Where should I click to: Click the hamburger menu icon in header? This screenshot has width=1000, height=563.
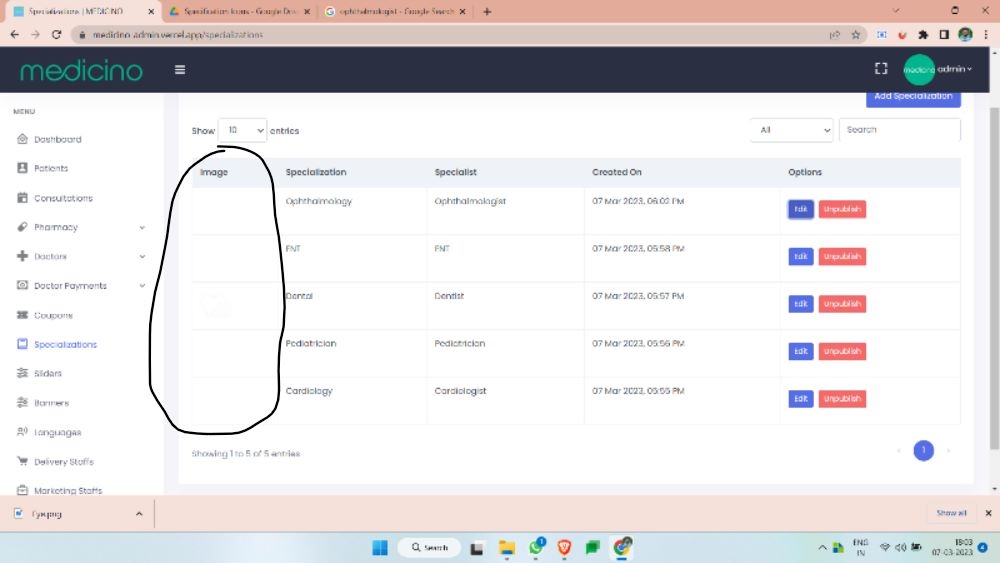coord(180,70)
